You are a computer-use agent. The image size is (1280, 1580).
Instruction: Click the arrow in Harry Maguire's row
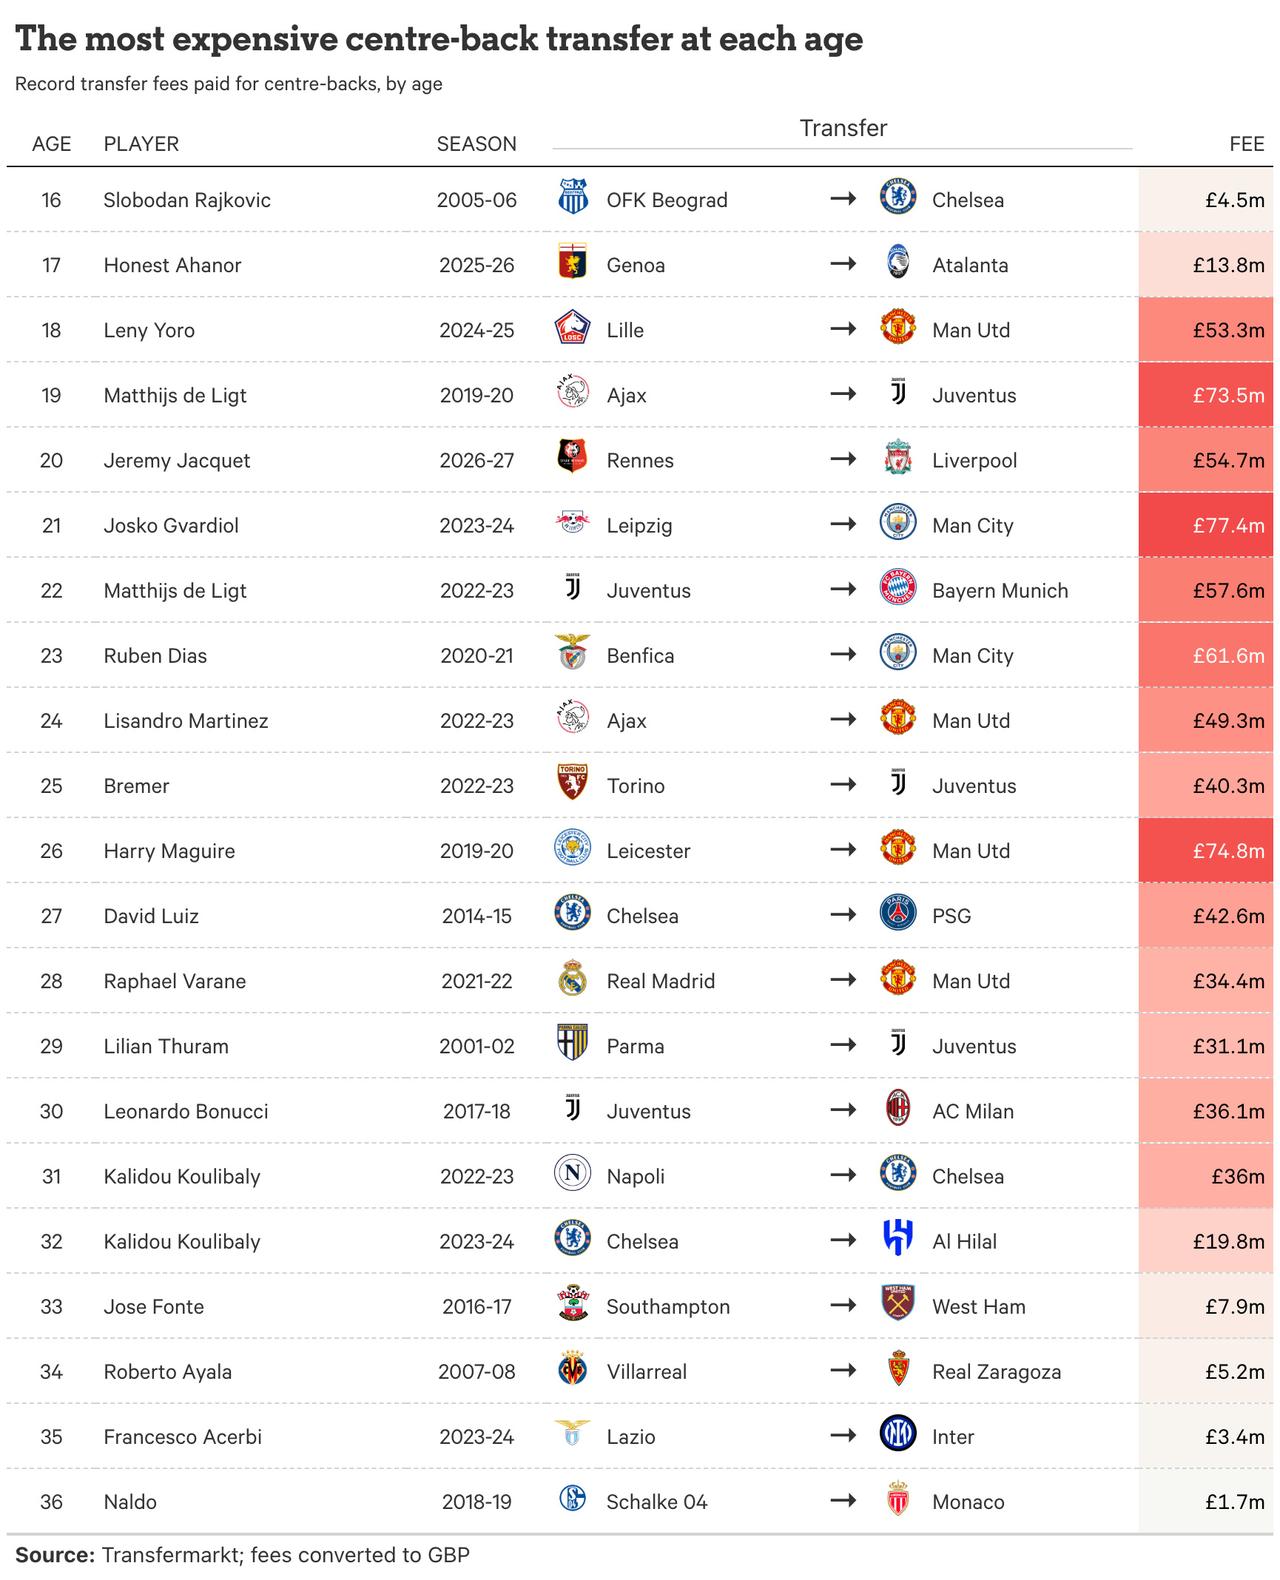[844, 849]
